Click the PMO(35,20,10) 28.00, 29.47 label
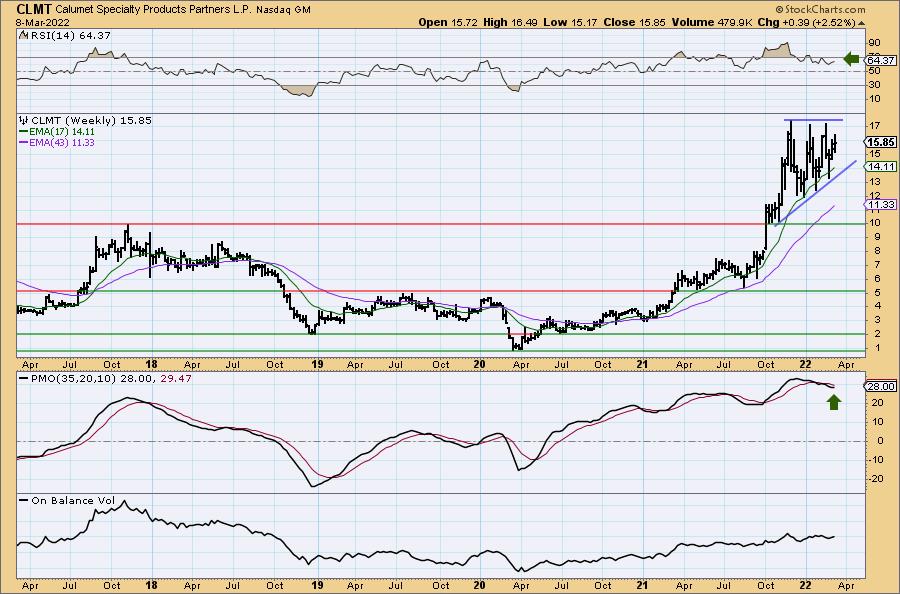Screen dimensions: 900x594 [111, 379]
